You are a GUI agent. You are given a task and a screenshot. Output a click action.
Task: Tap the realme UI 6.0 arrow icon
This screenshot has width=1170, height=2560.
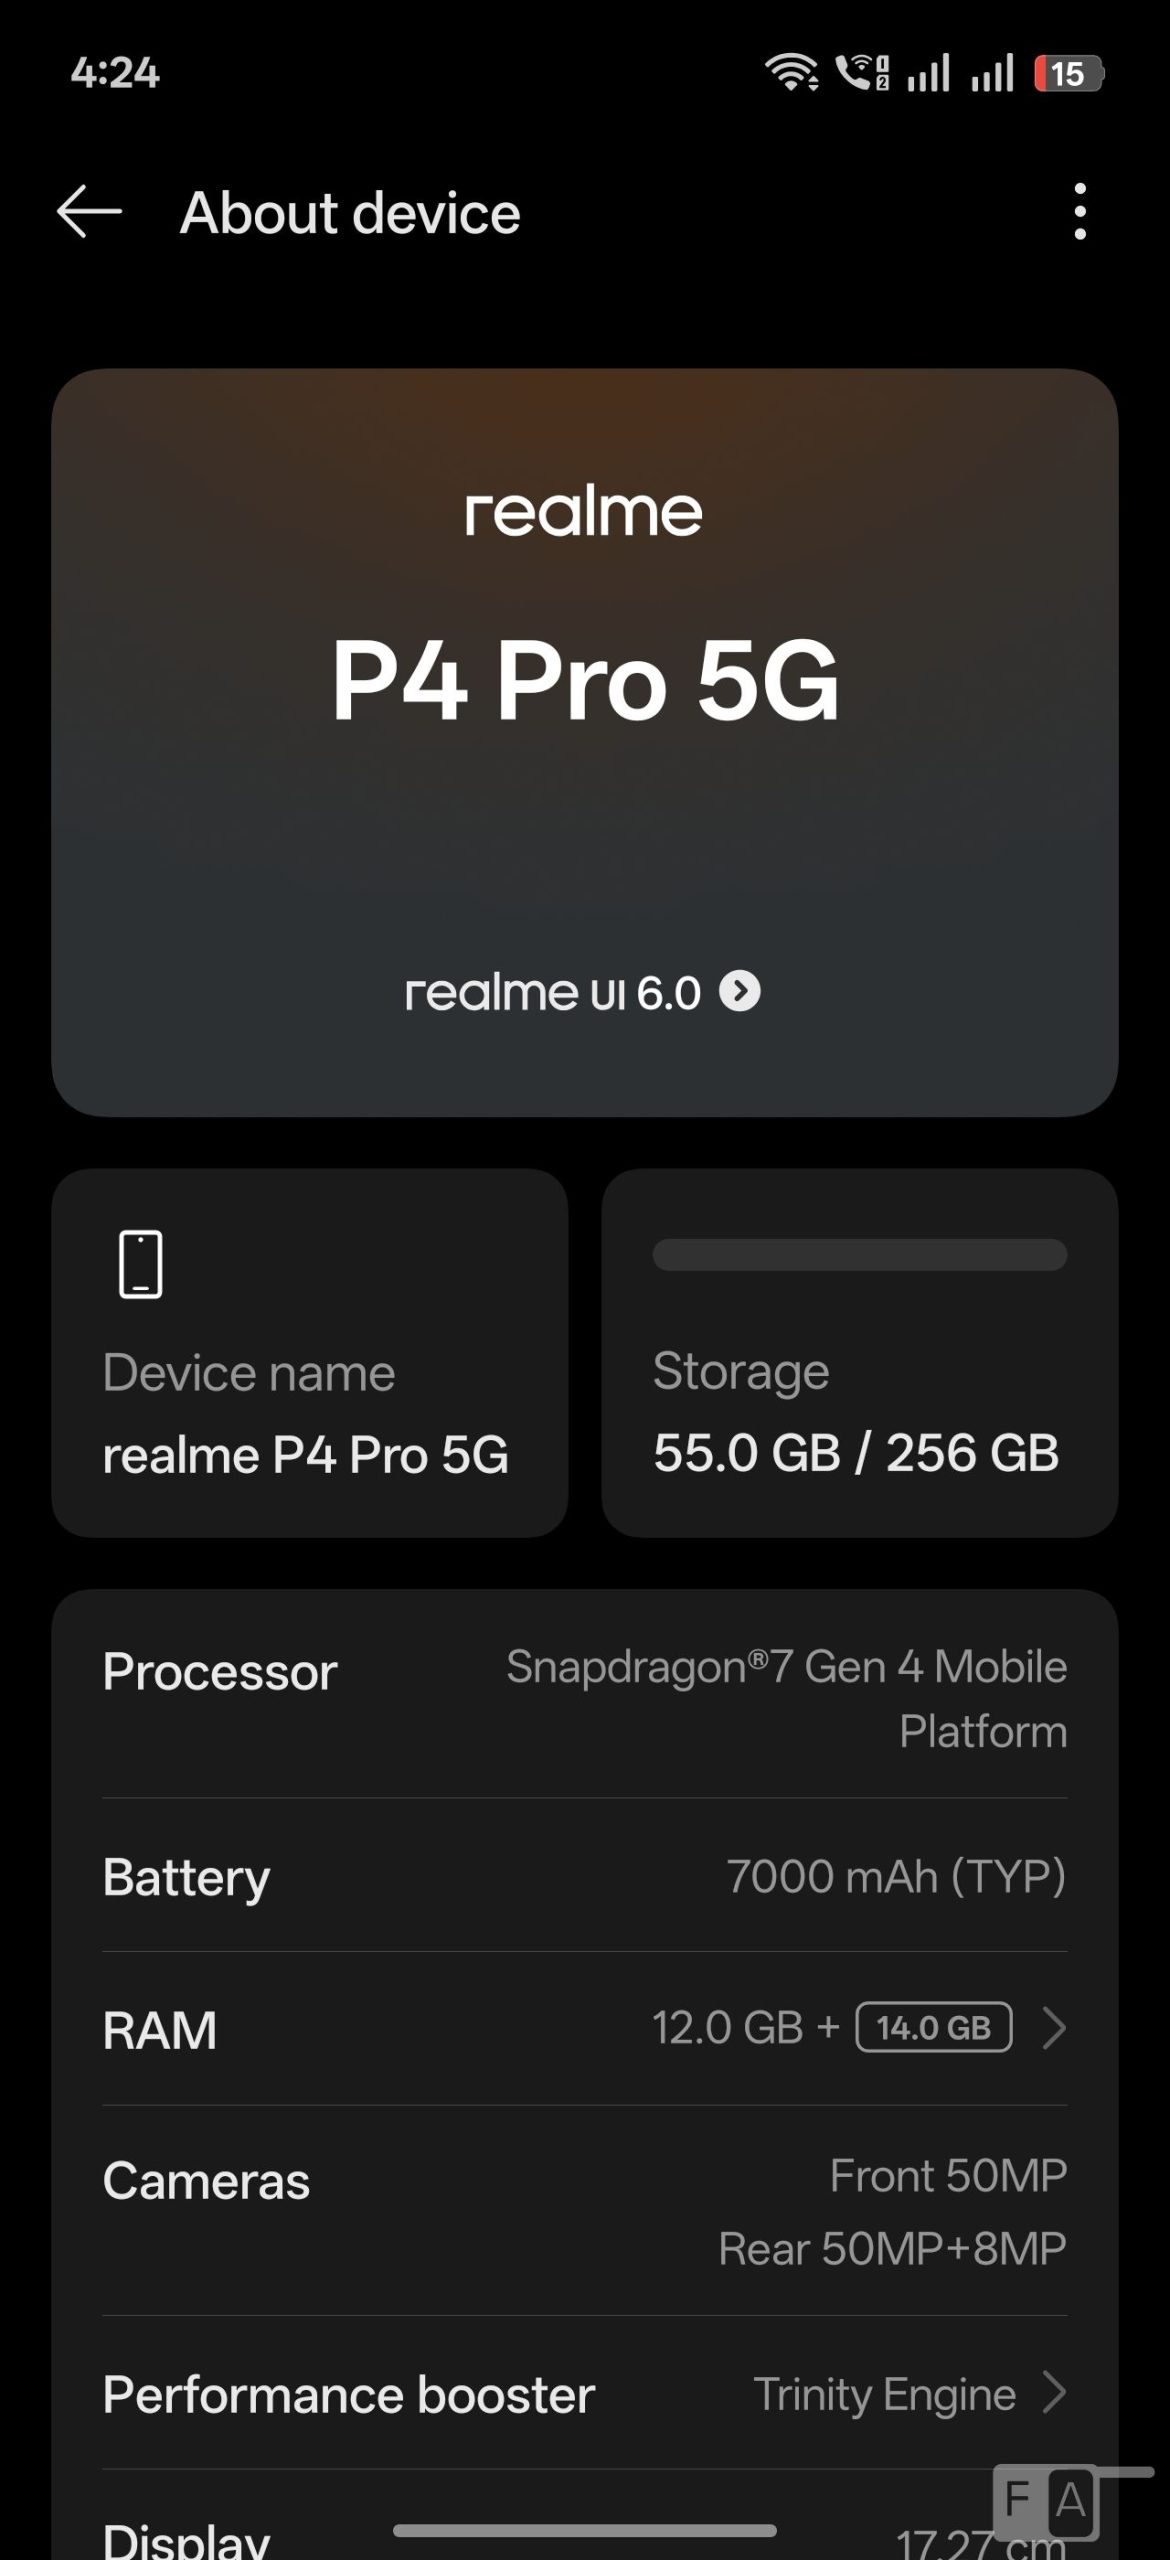click(740, 991)
